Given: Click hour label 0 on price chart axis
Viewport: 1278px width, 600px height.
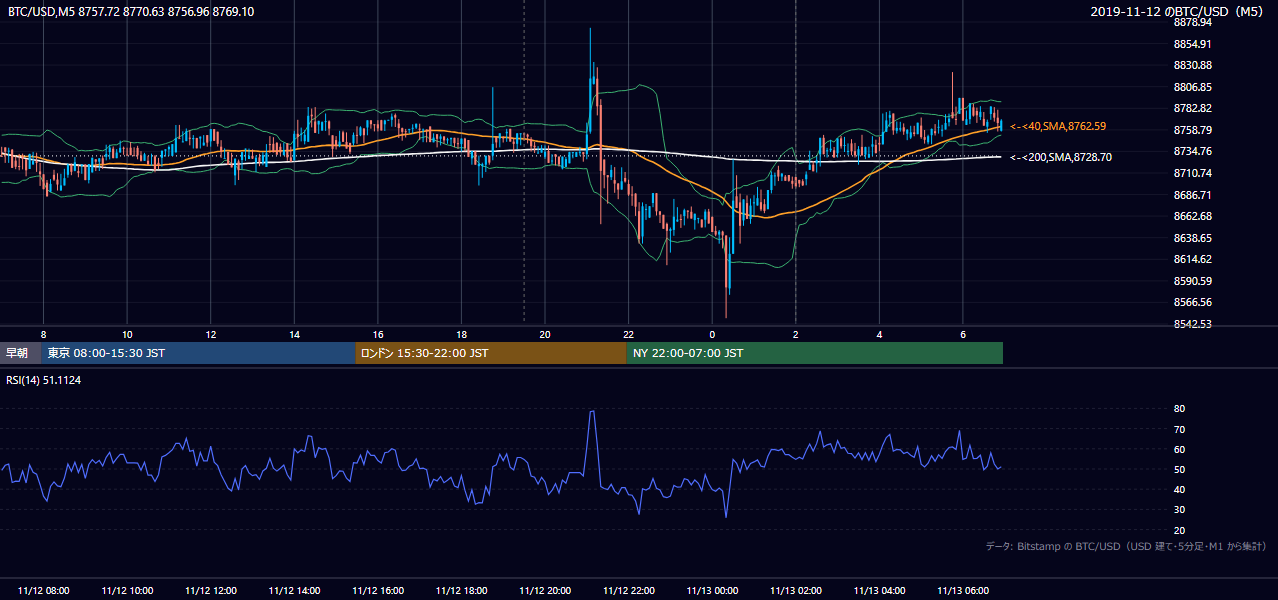Looking at the screenshot, I should pos(712,334).
